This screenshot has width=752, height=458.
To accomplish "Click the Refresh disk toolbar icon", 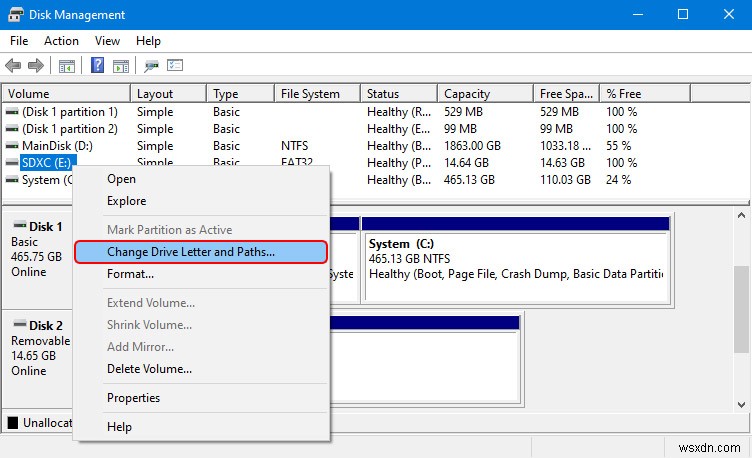I will (152, 66).
